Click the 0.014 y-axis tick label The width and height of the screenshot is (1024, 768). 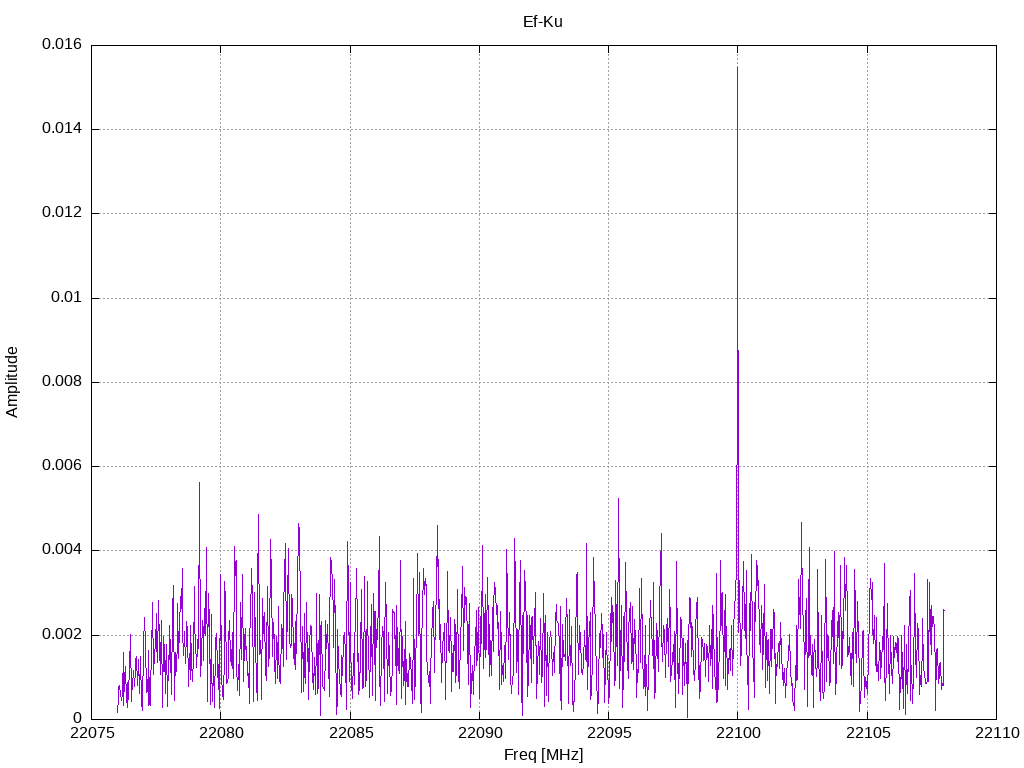[61, 129]
